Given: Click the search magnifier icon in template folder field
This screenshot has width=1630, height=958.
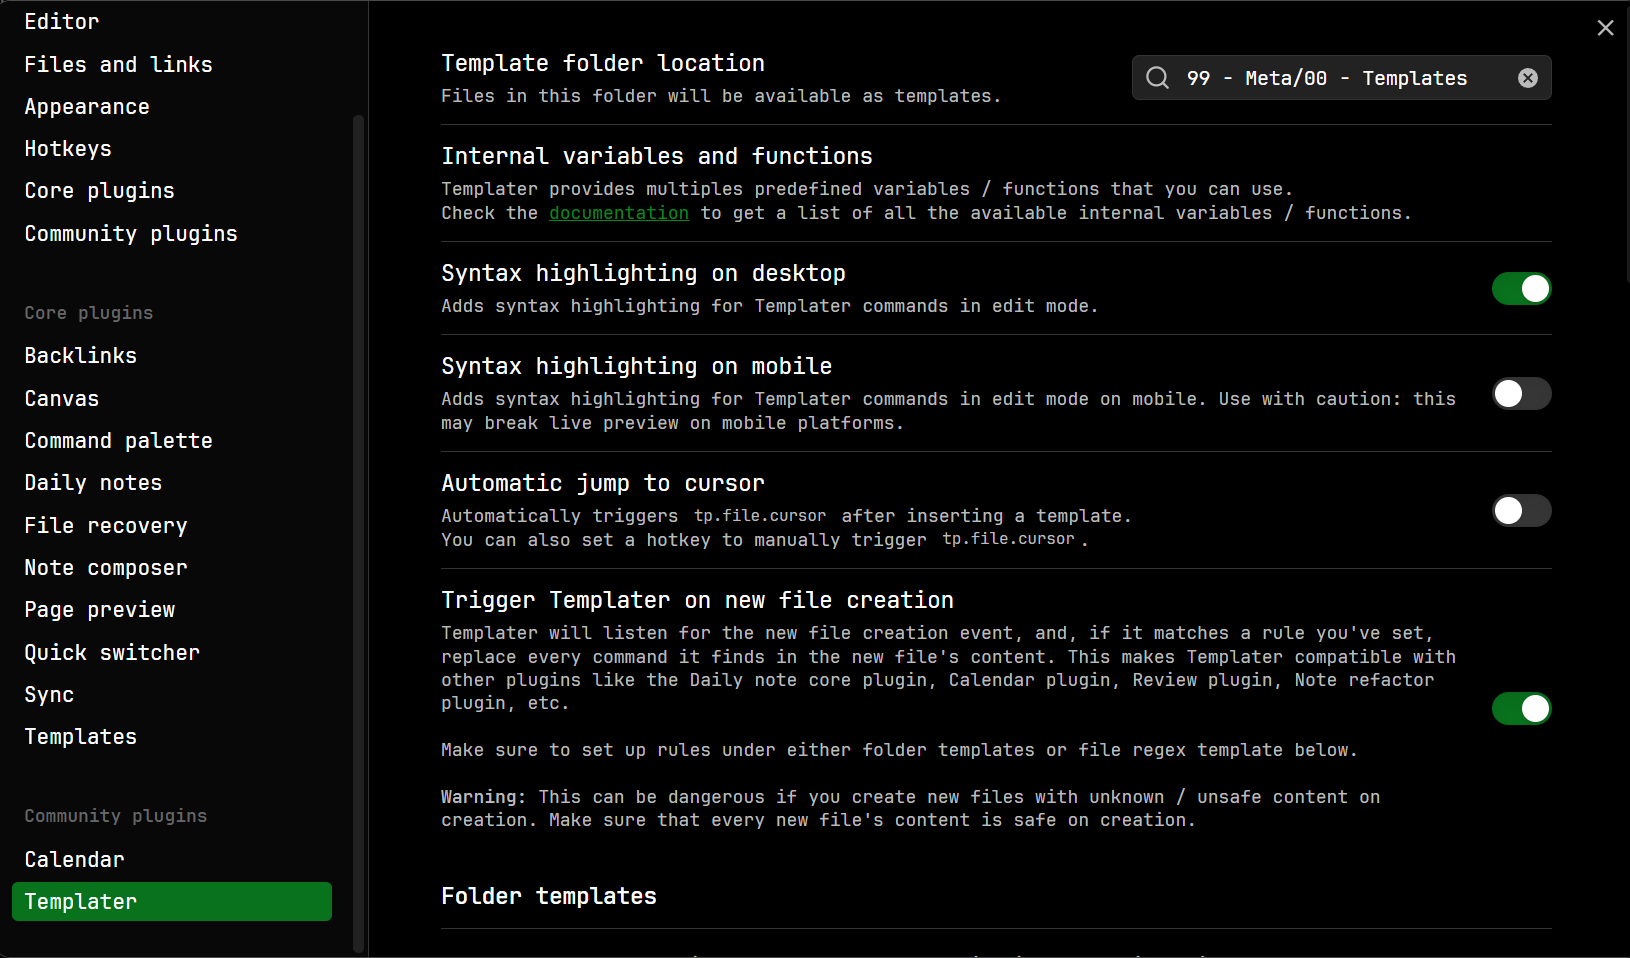Looking at the screenshot, I should pos(1157,78).
